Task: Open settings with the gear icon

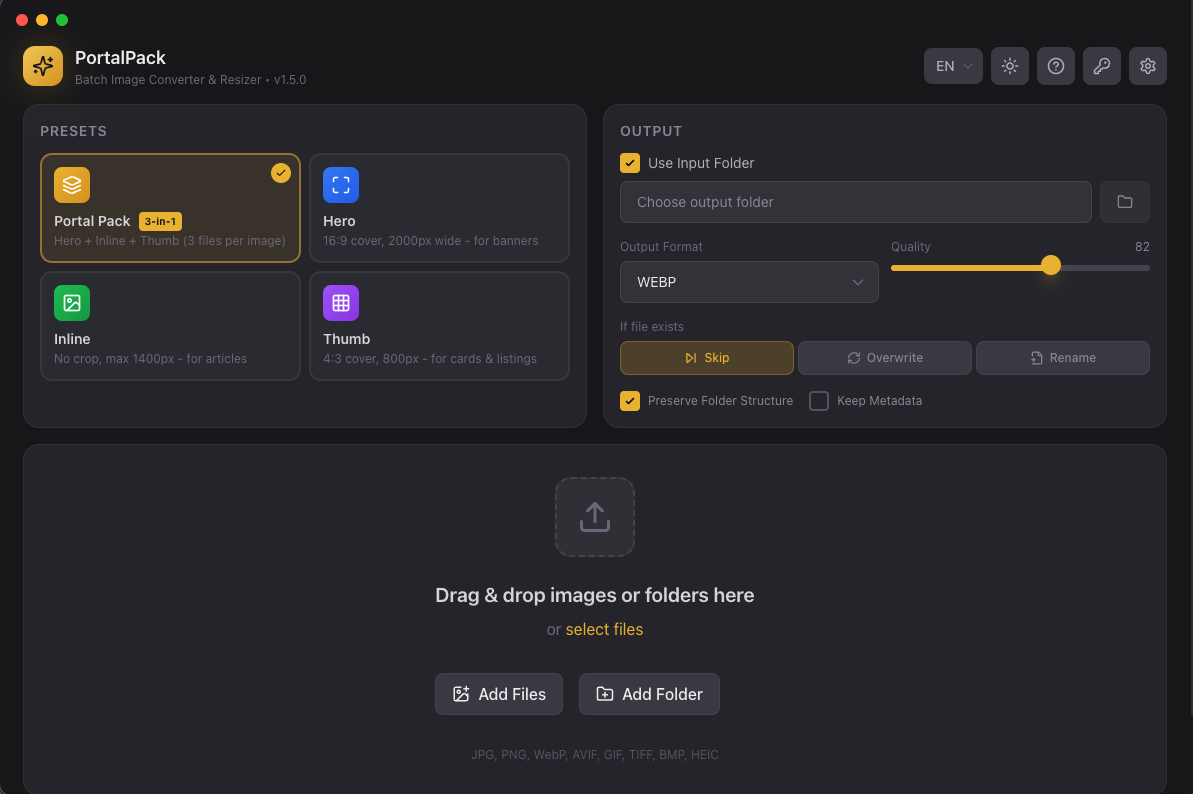Action: [x=1147, y=66]
